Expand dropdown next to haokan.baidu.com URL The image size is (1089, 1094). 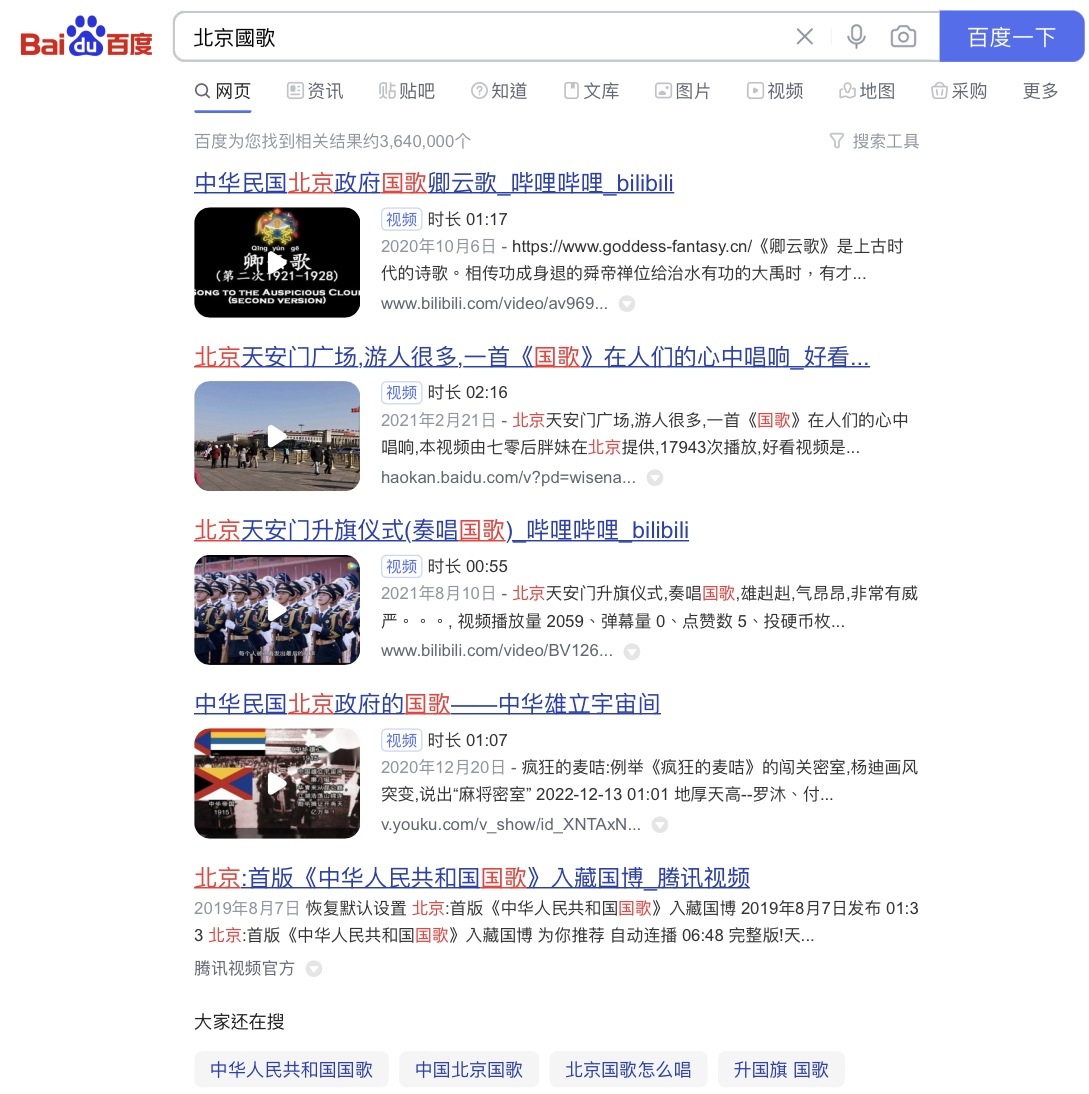(x=654, y=478)
